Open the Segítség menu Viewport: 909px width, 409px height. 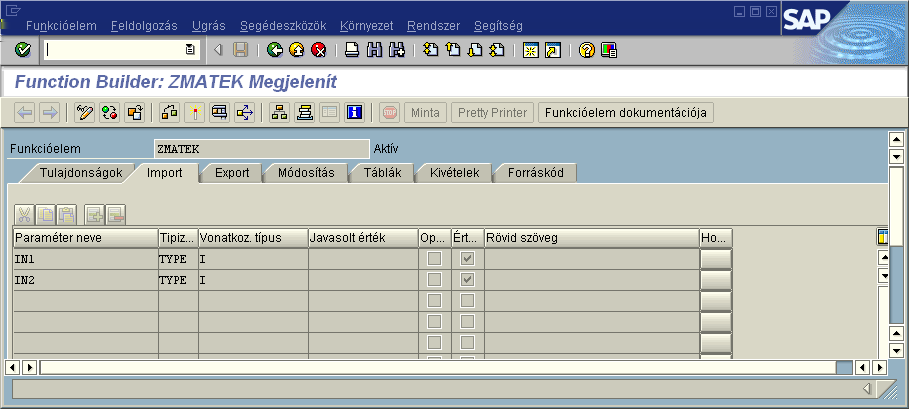(x=498, y=26)
